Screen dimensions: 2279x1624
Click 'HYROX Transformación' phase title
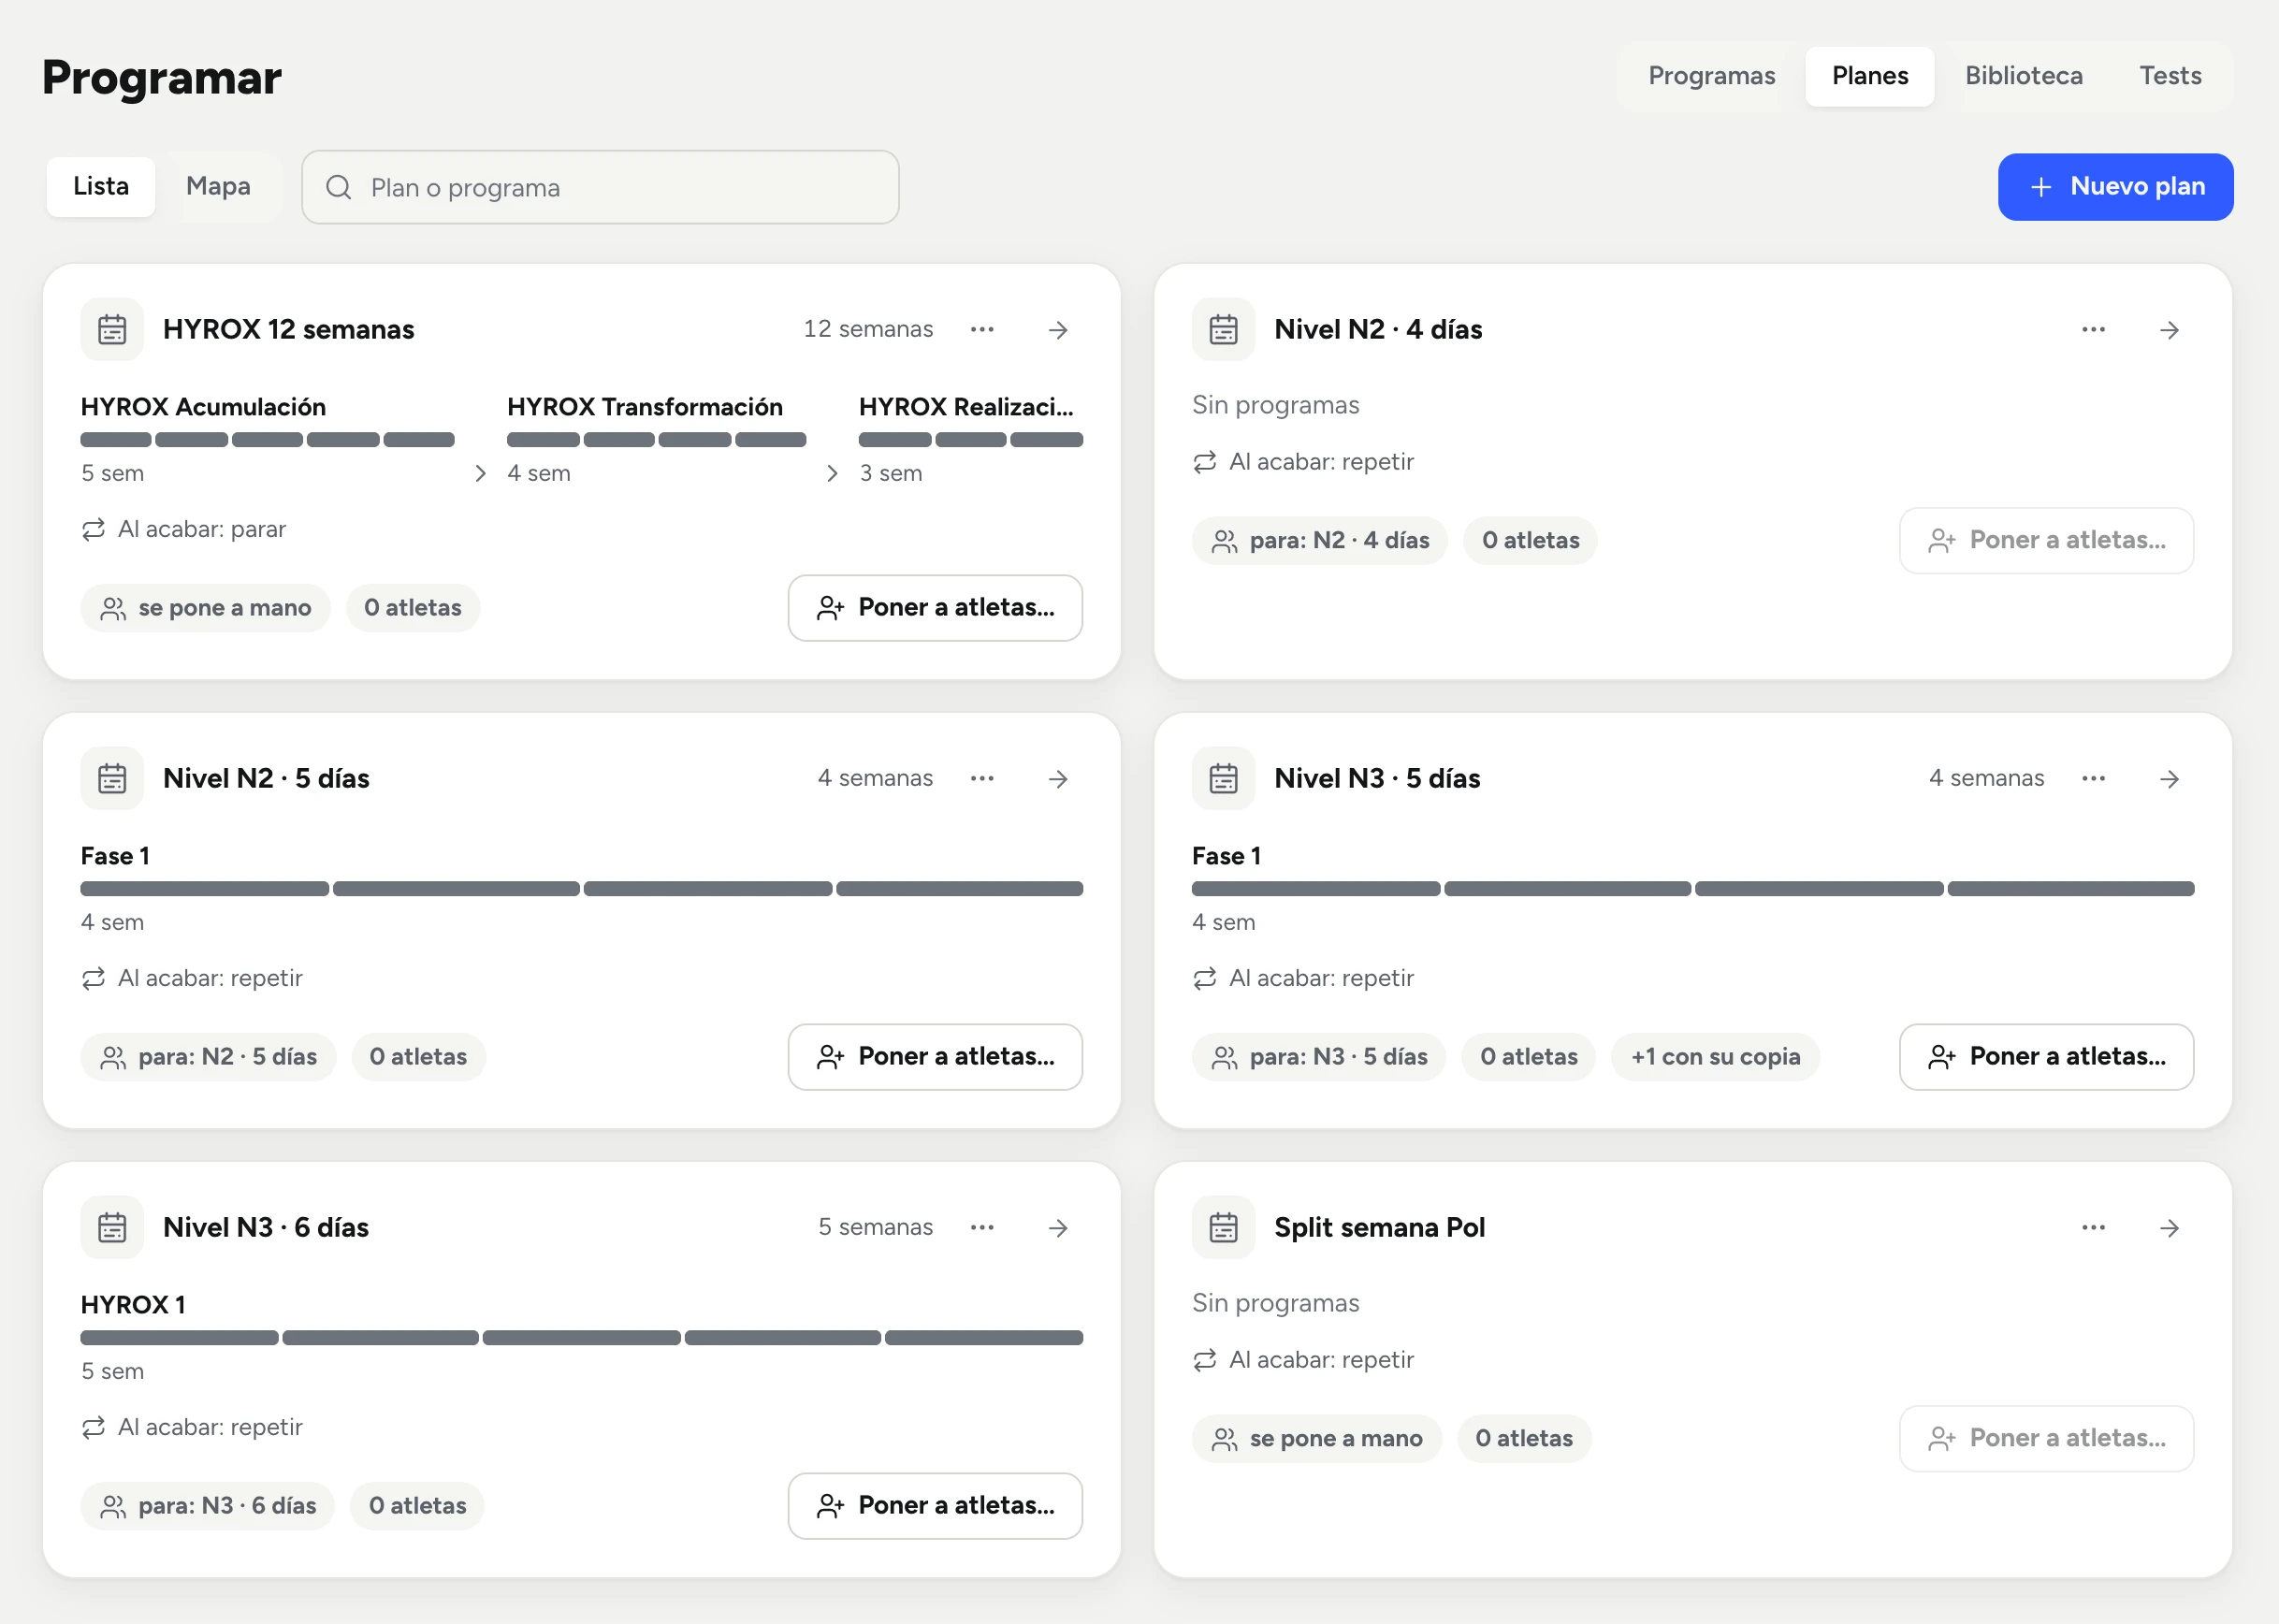click(645, 407)
